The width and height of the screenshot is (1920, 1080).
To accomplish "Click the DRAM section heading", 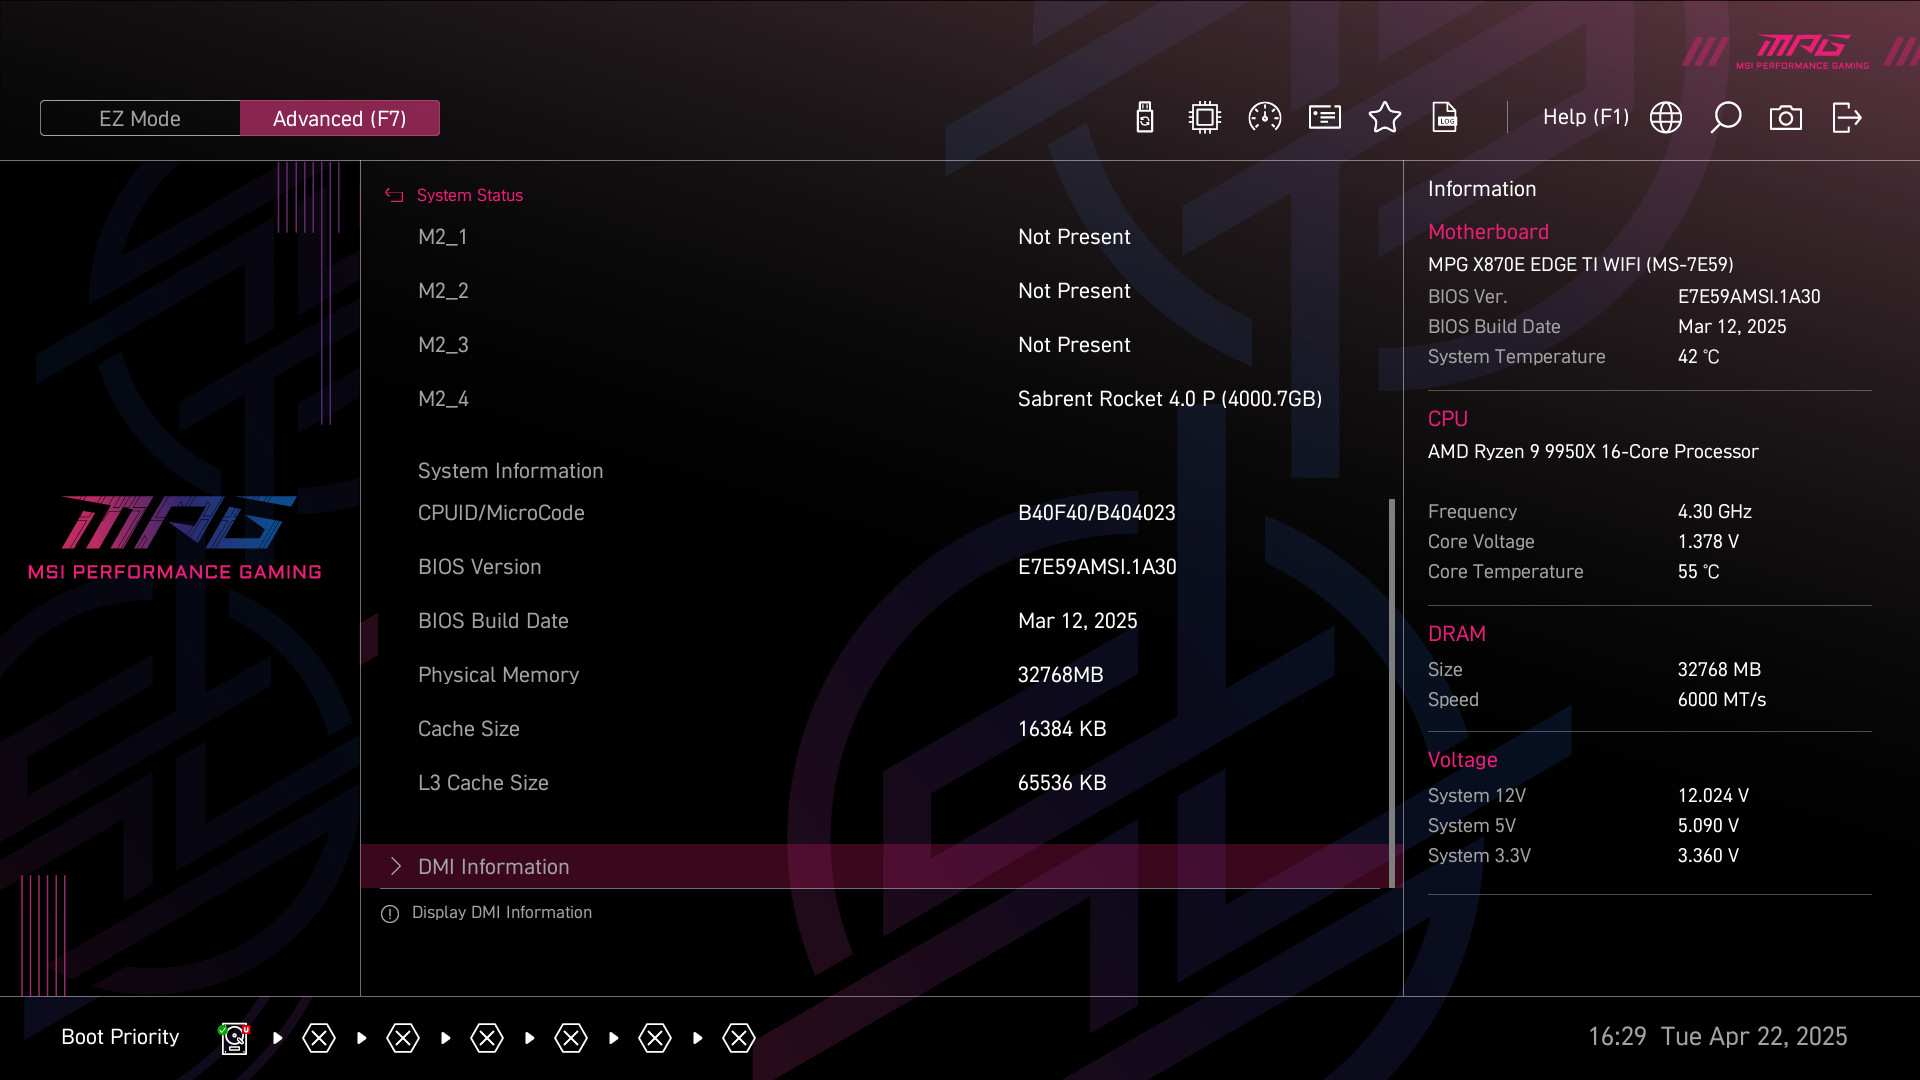I will tap(1457, 634).
